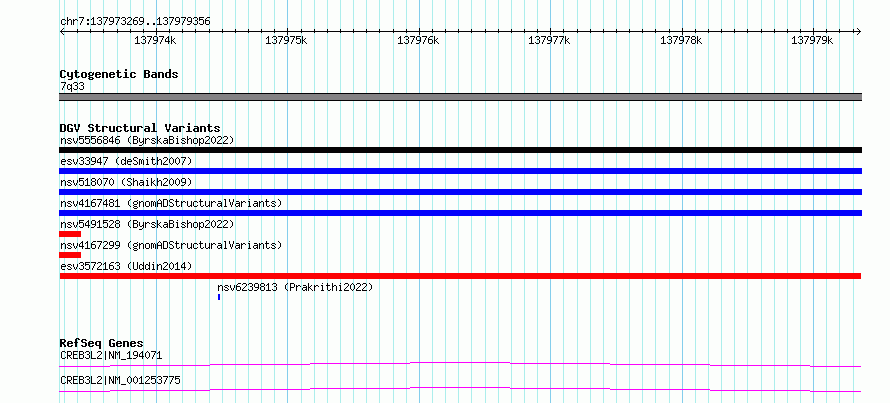Viewport: 890px width, 403px height.
Task: Select the short red nsv4167299 bar
Action: [x=70, y=255]
